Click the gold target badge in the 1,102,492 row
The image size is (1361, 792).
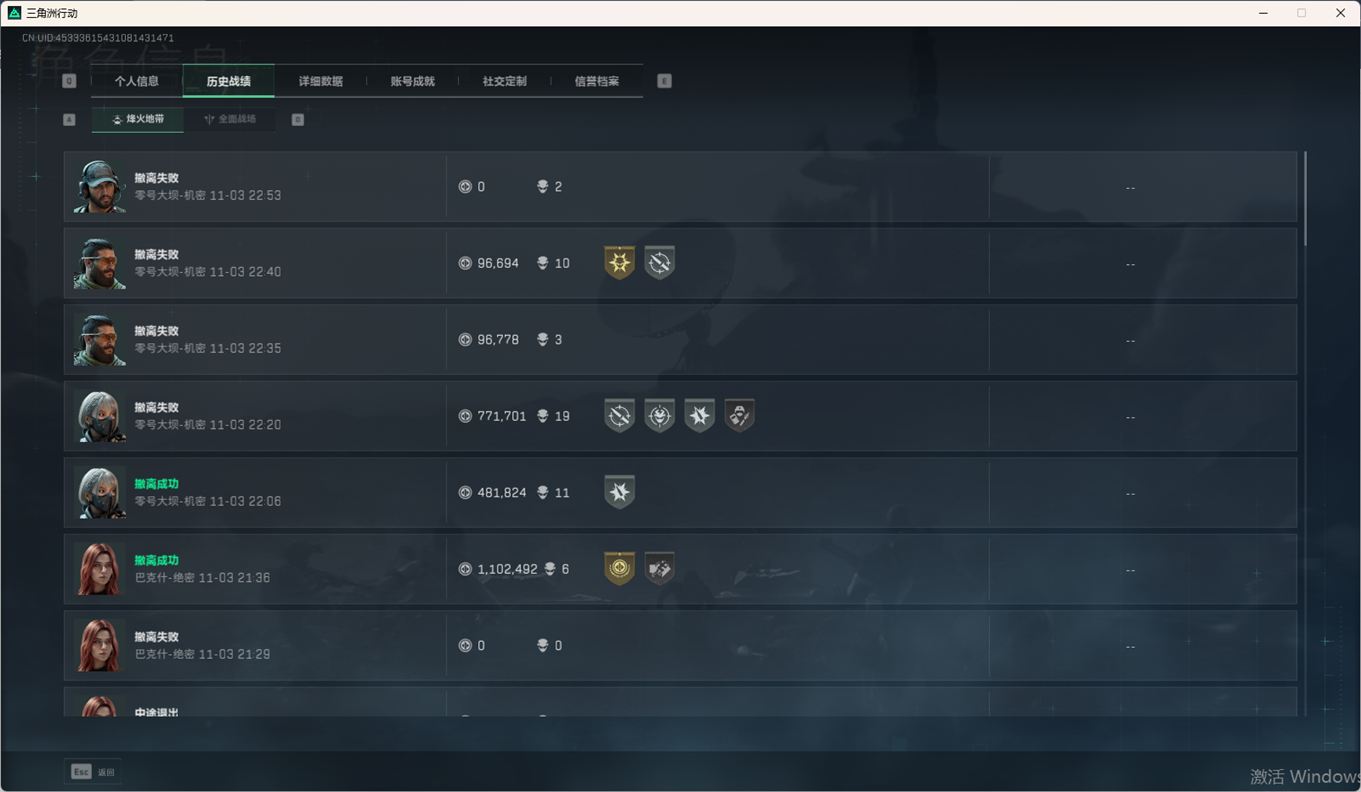[x=619, y=569]
